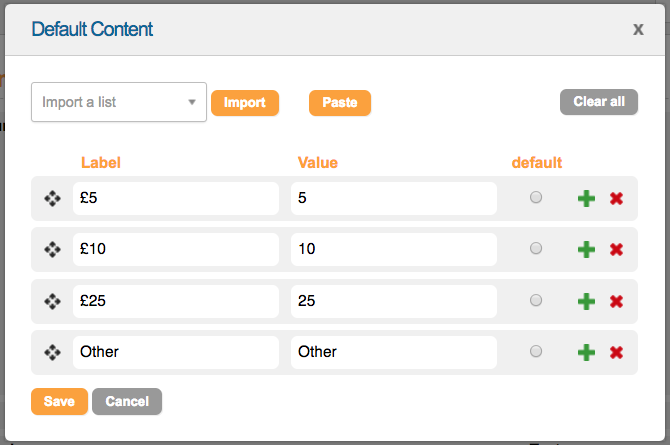Delete the Other option row
This screenshot has width=670, height=445.
click(x=616, y=352)
